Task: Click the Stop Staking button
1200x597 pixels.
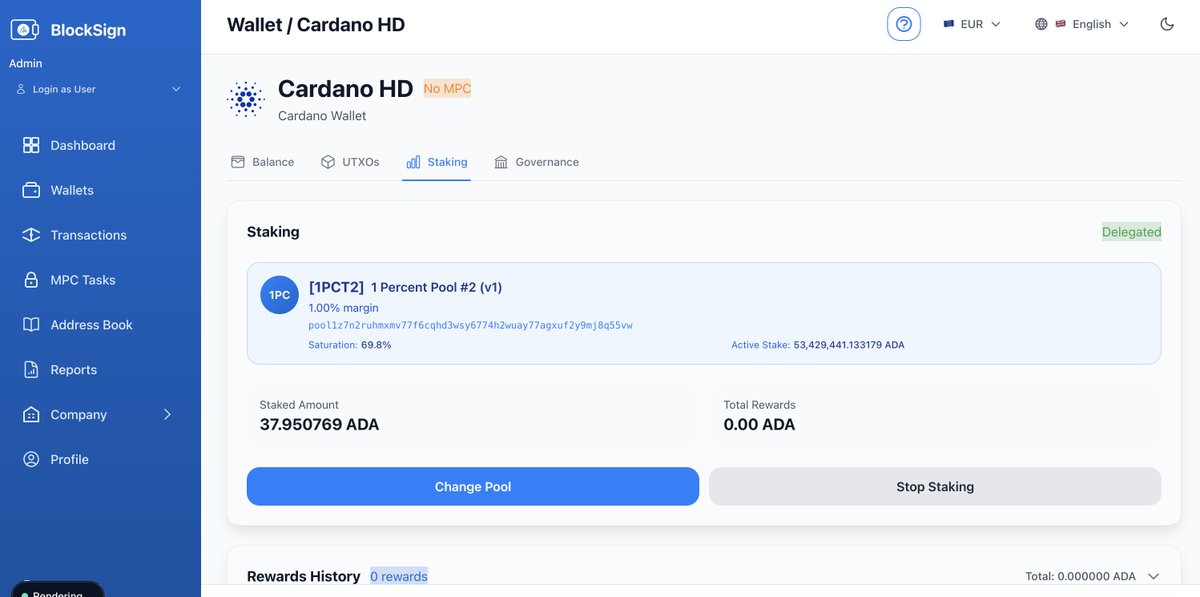Action: click(x=935, y=487)
